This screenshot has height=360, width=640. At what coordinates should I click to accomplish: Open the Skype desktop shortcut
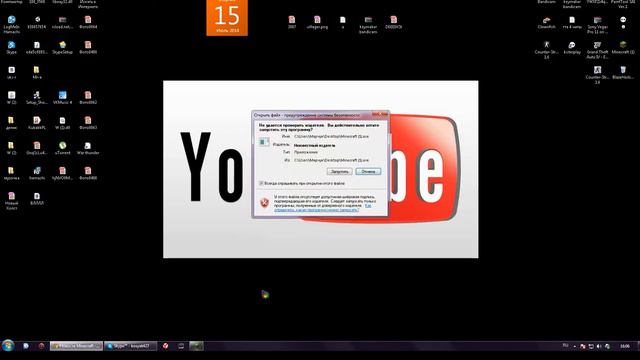tap(11, 48)
